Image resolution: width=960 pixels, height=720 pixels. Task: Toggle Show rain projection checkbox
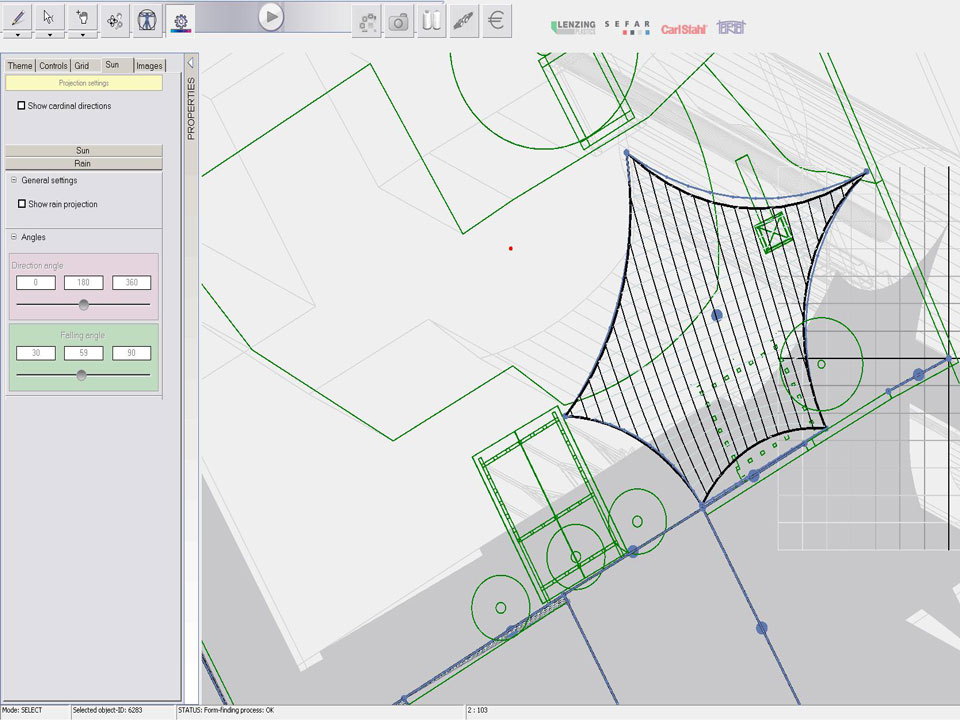[x=22, y=204]
